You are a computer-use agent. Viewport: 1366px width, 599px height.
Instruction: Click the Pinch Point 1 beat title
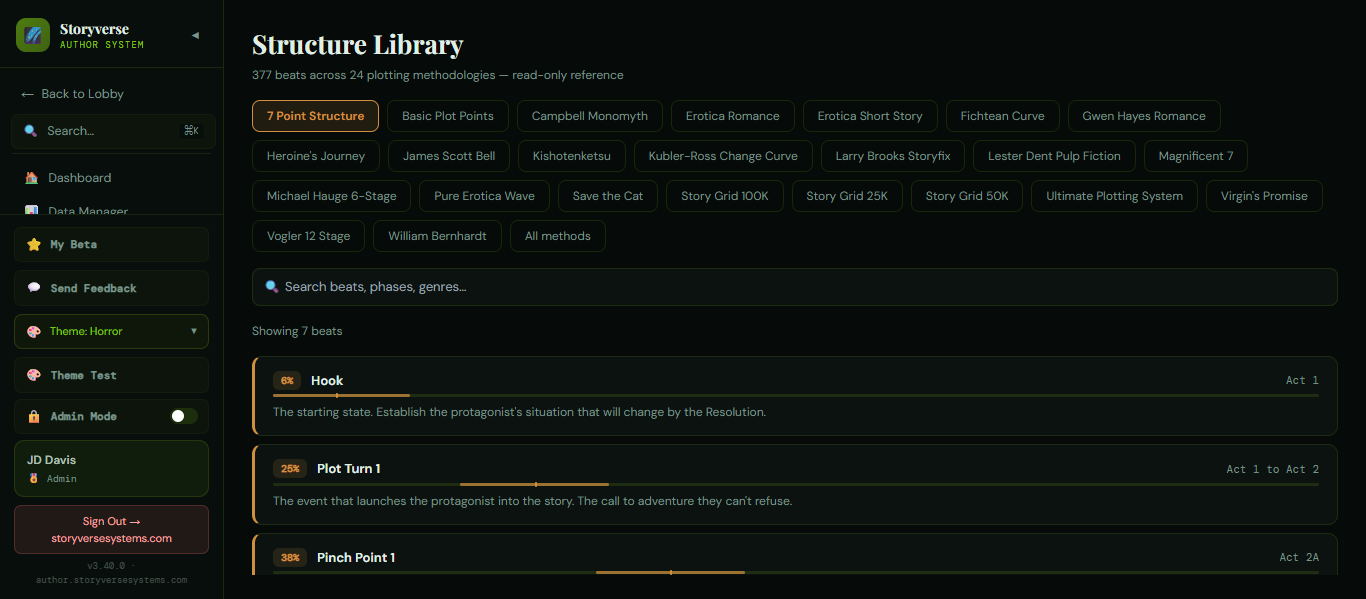(x=356, y=558)
